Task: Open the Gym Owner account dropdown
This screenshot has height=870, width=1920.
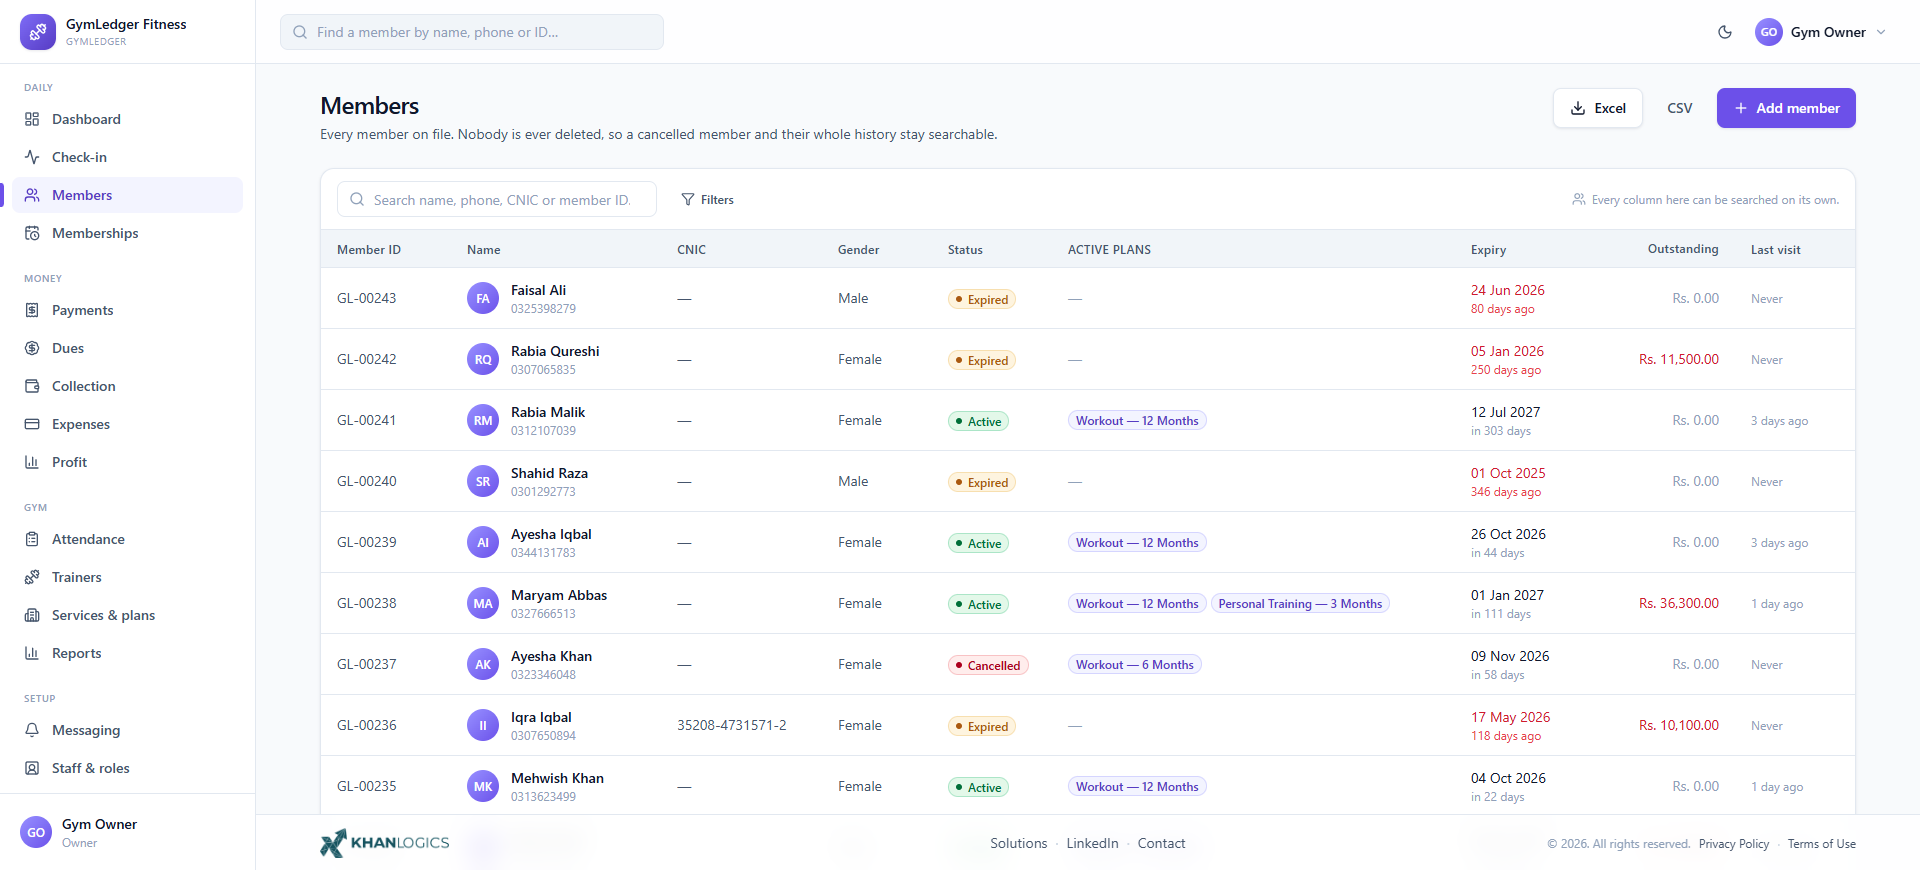Action: pos(1821,32)
